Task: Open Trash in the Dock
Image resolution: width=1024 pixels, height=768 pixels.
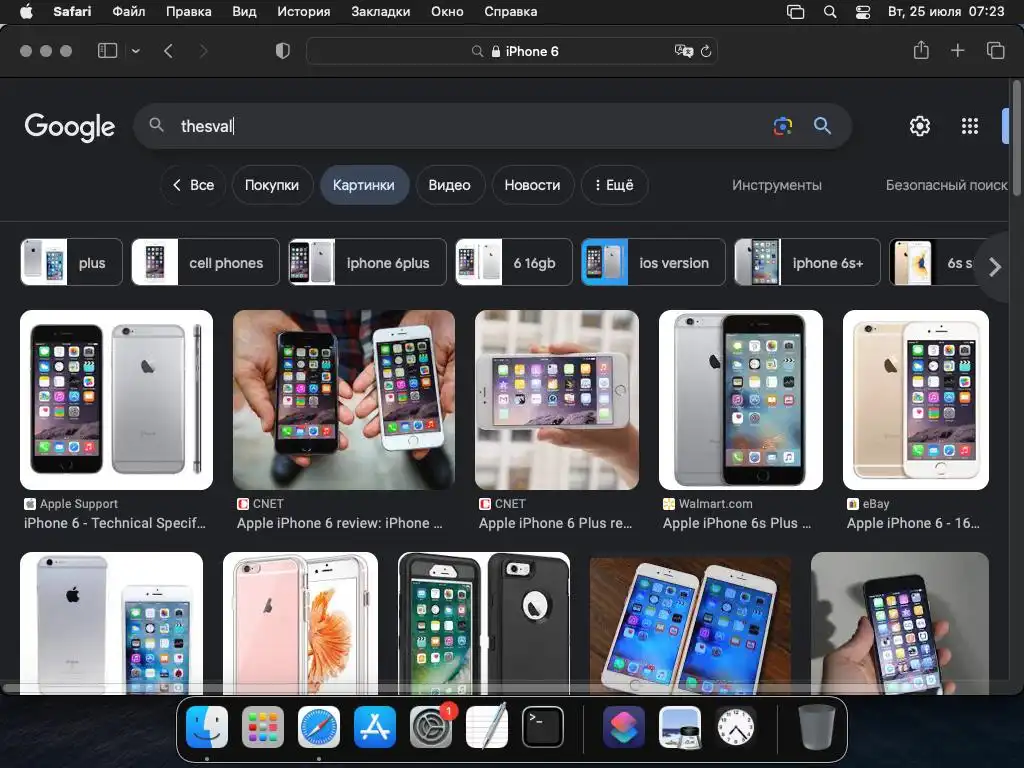Action: coord(816,727)
